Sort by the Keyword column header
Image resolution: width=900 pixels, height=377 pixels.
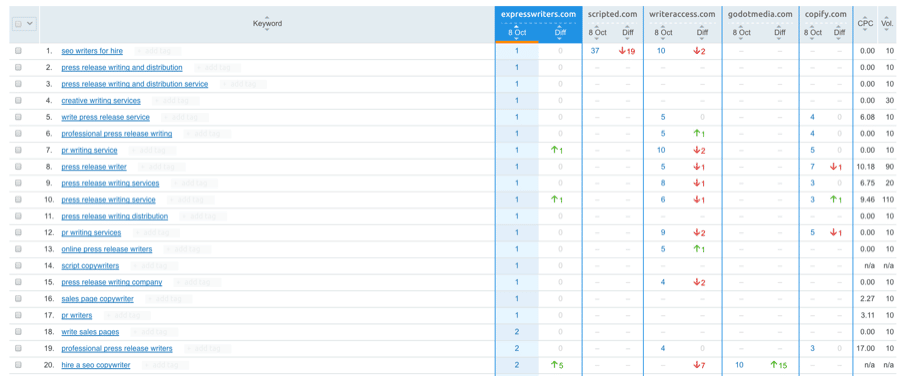pyautogui.click(x=267, y=24)
